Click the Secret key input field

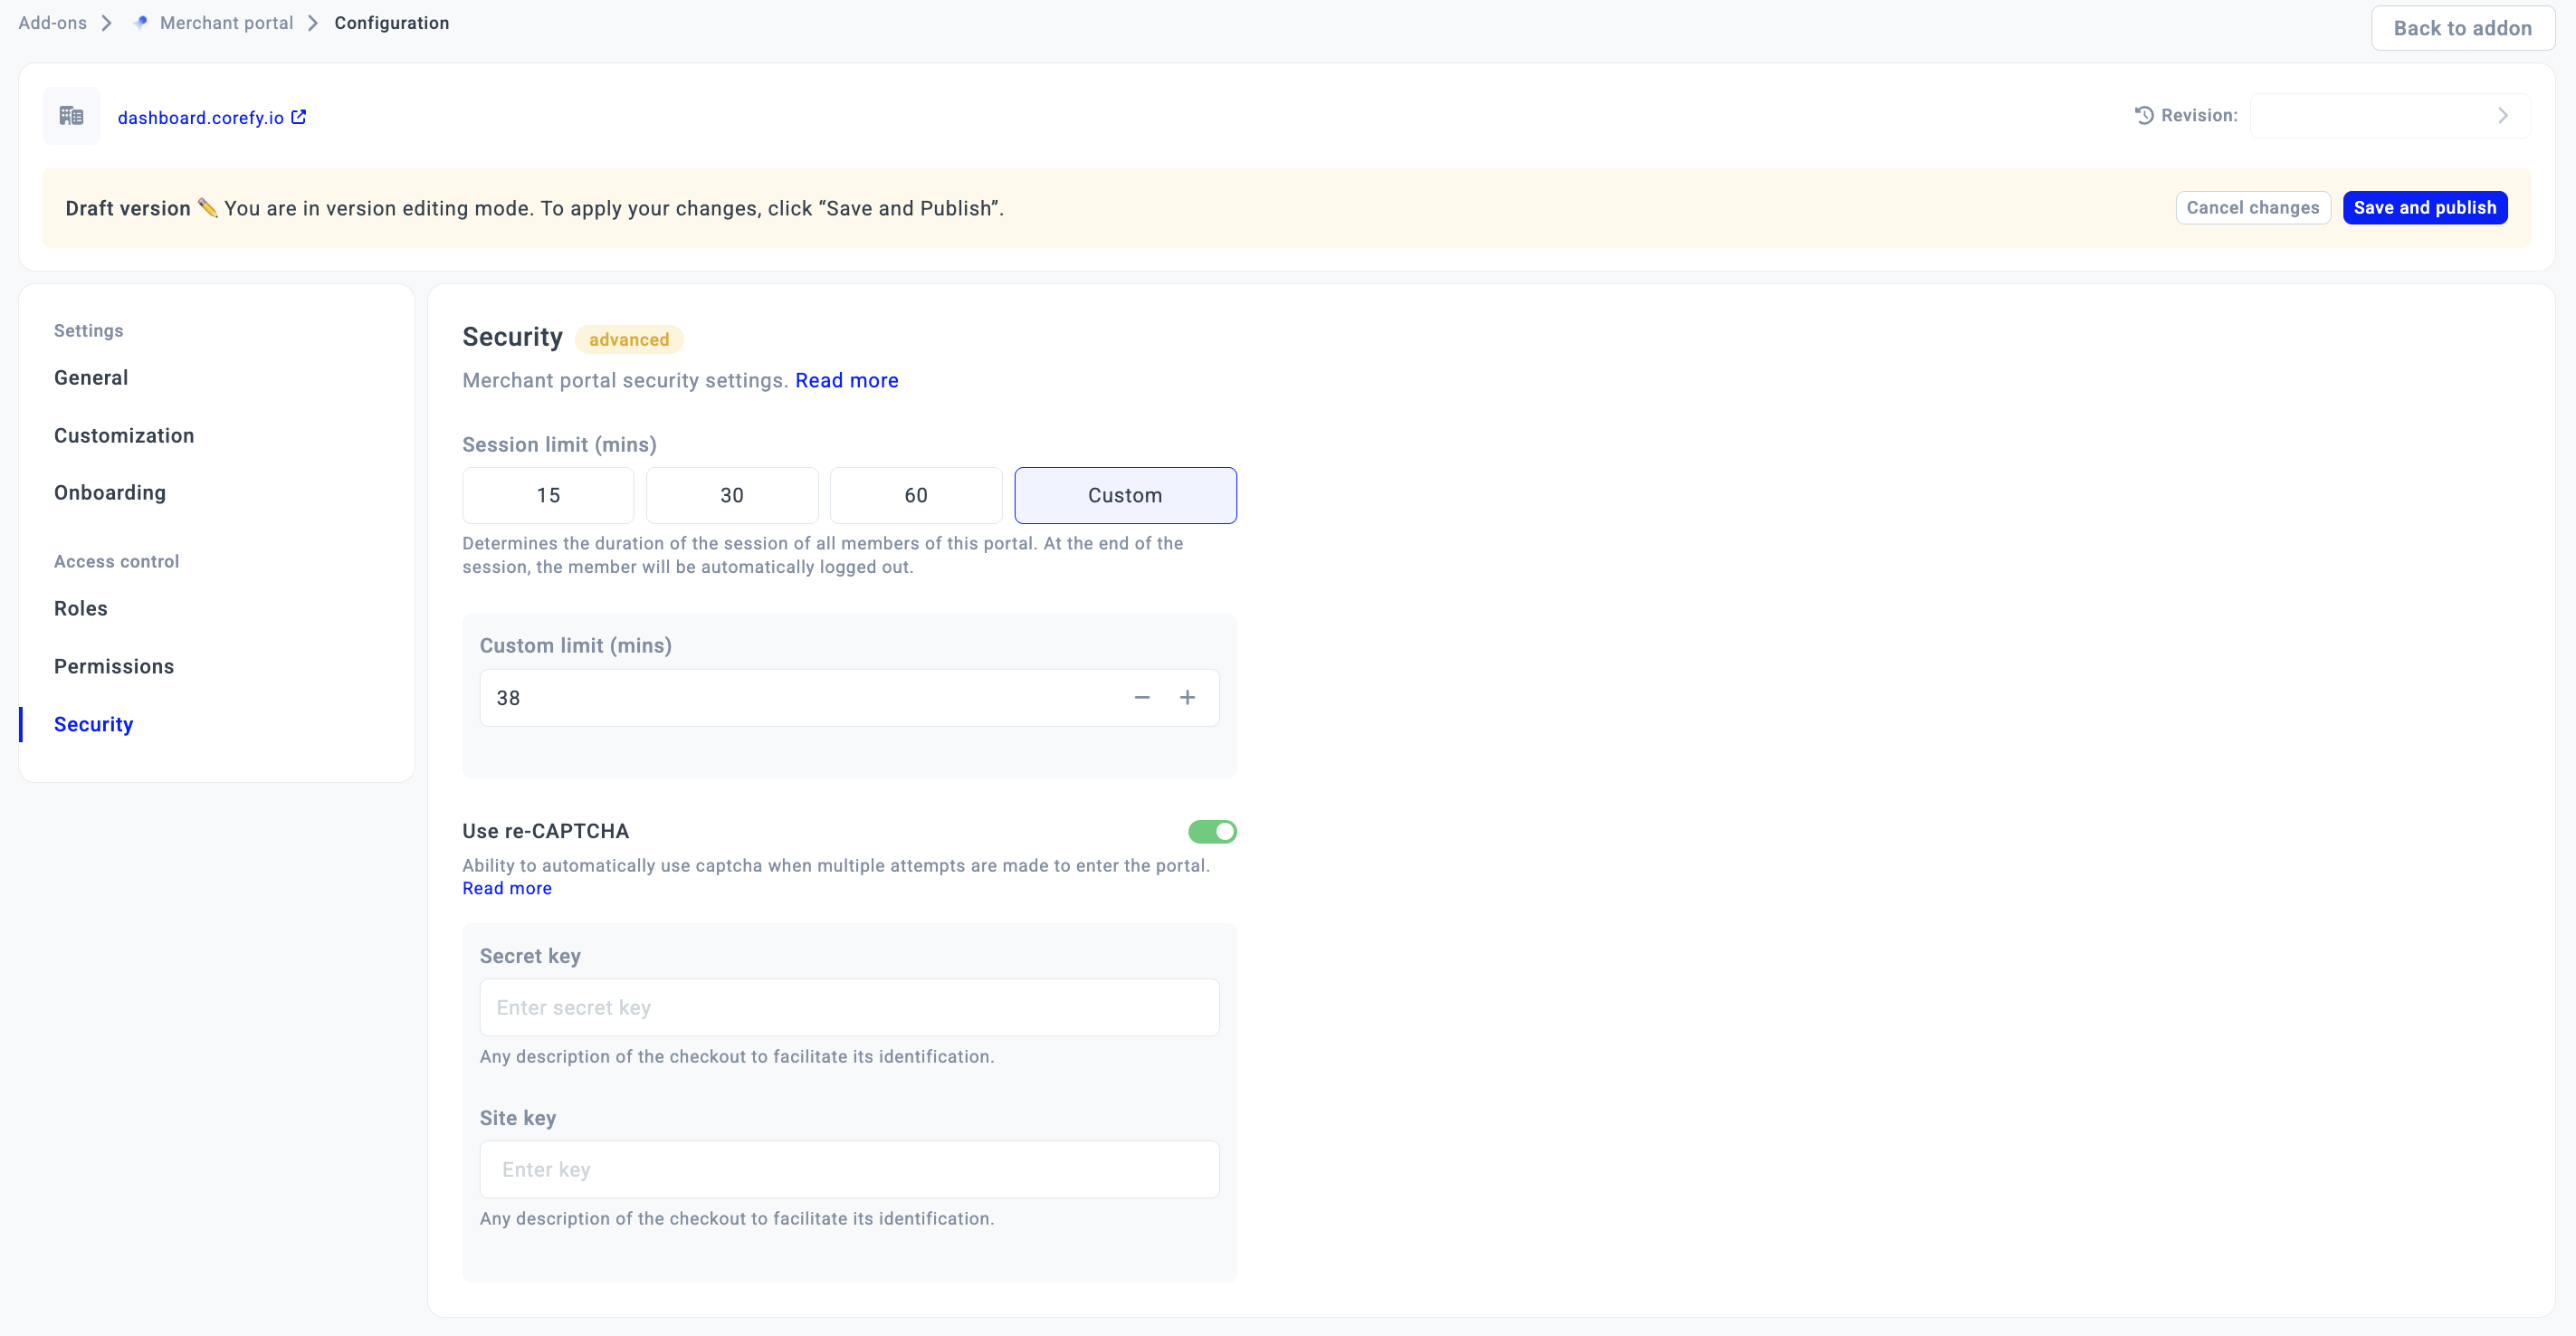(x=849, y=1008)
